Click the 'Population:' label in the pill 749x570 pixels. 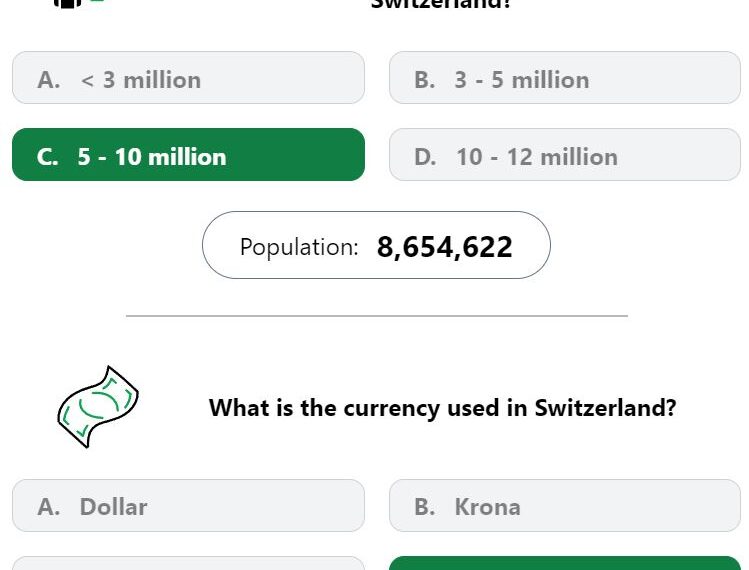tap(299, 247)
